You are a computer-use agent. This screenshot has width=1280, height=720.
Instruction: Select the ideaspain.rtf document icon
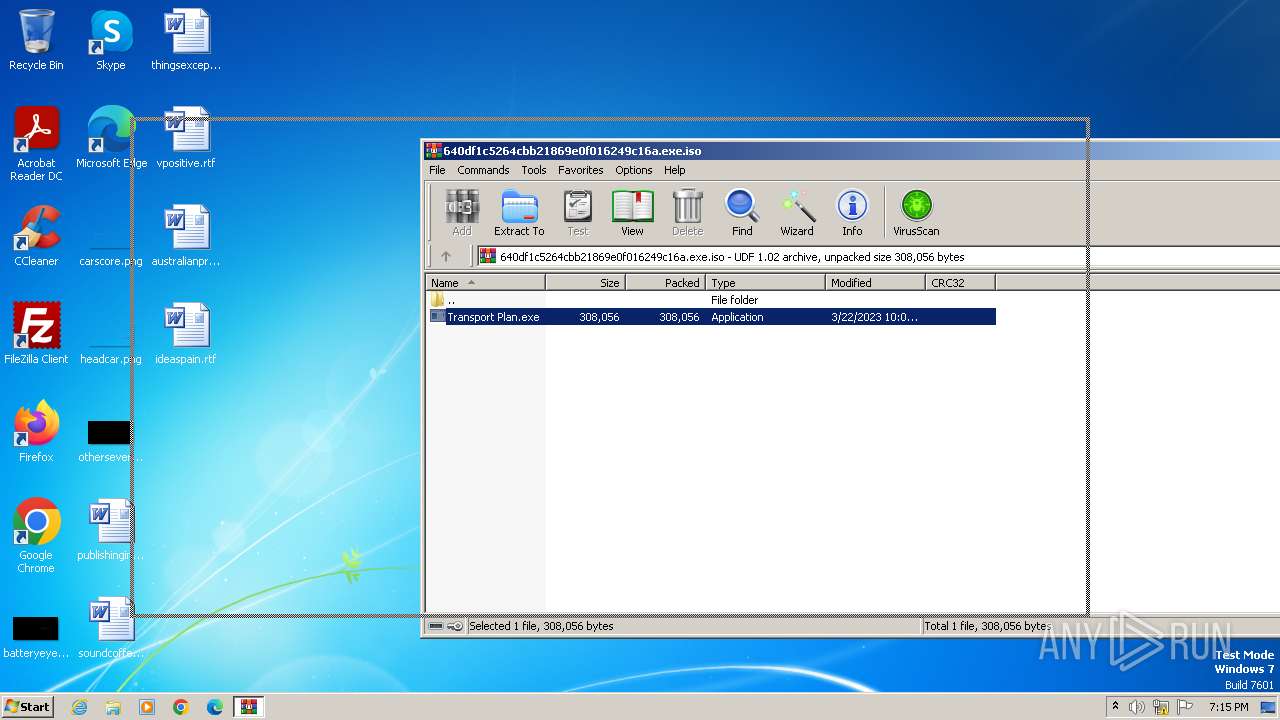(186, 334)
